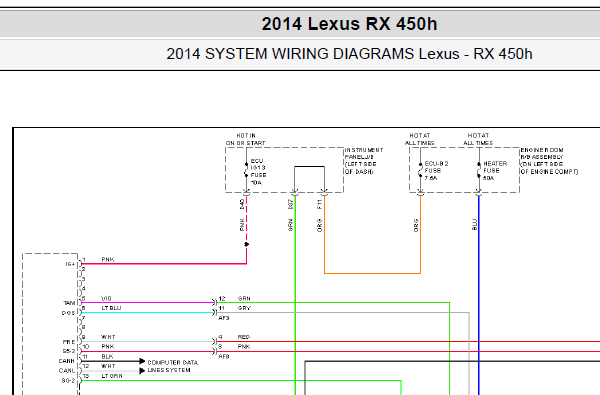
Task: Click the 'RED' label at connector pin 4
Action: click(x=244, y=337)
